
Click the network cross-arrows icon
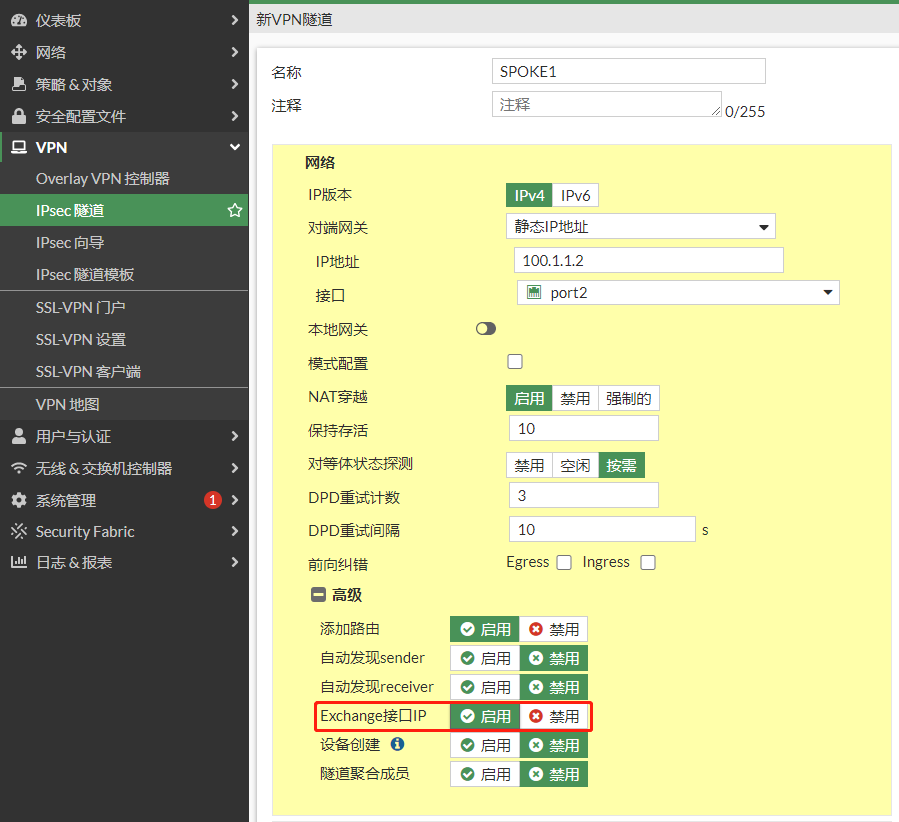18,52
